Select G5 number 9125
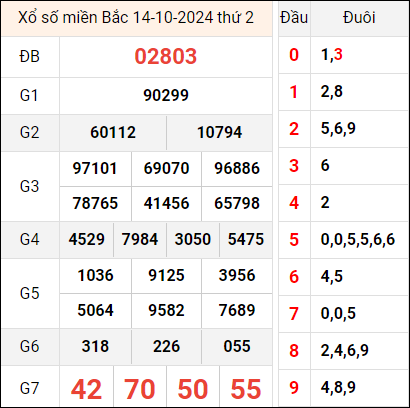This screenshot has width=410, height=408. tap(166, 275)
